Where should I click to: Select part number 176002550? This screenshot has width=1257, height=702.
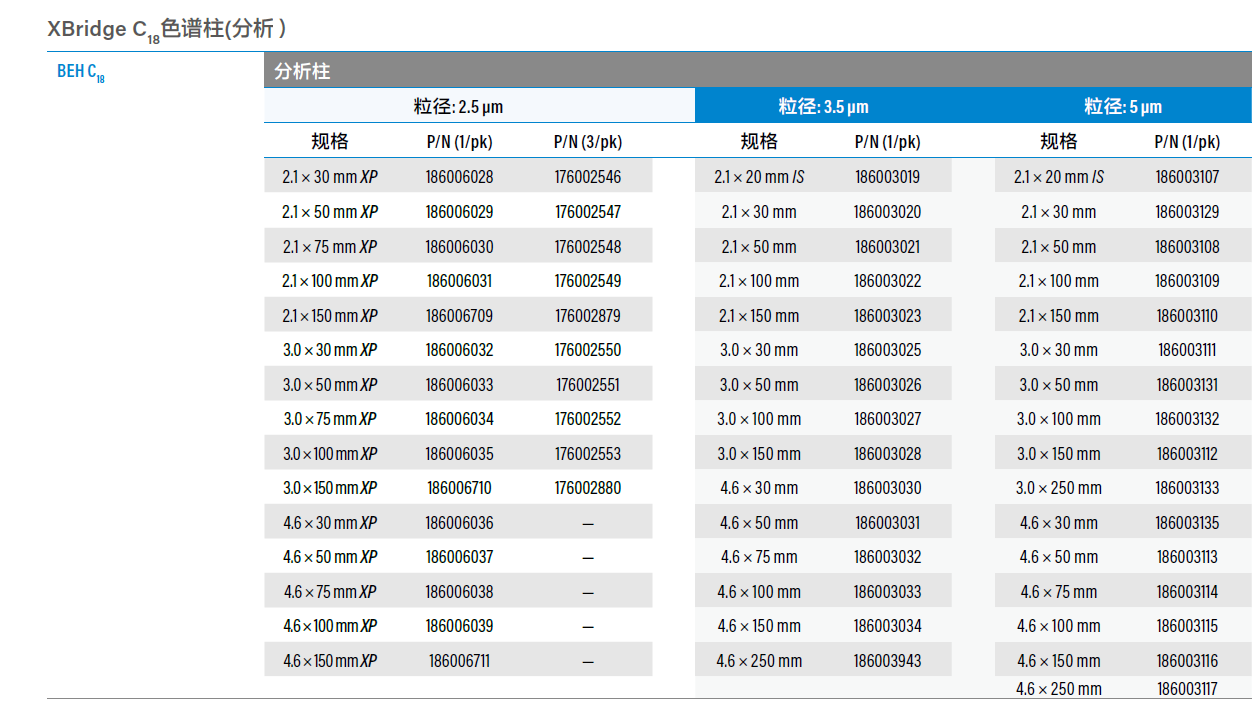point(588,350)
